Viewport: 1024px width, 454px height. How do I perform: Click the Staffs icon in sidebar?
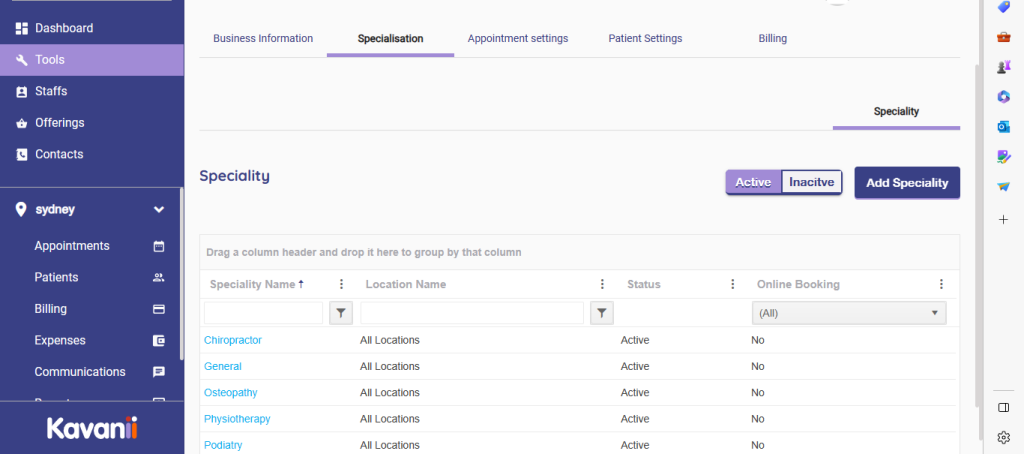pyautogui.click(x=22, y=91)
